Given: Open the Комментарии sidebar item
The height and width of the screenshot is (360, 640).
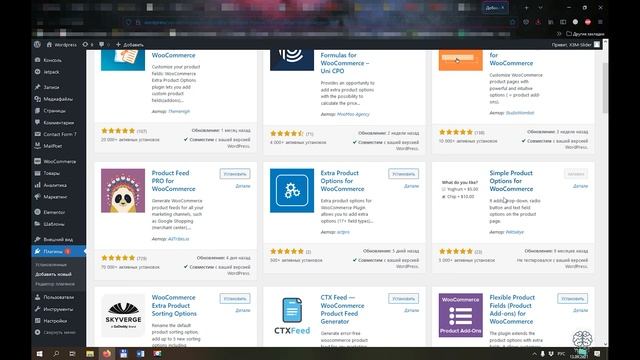Looking at the screenshot, I should 58,122.
